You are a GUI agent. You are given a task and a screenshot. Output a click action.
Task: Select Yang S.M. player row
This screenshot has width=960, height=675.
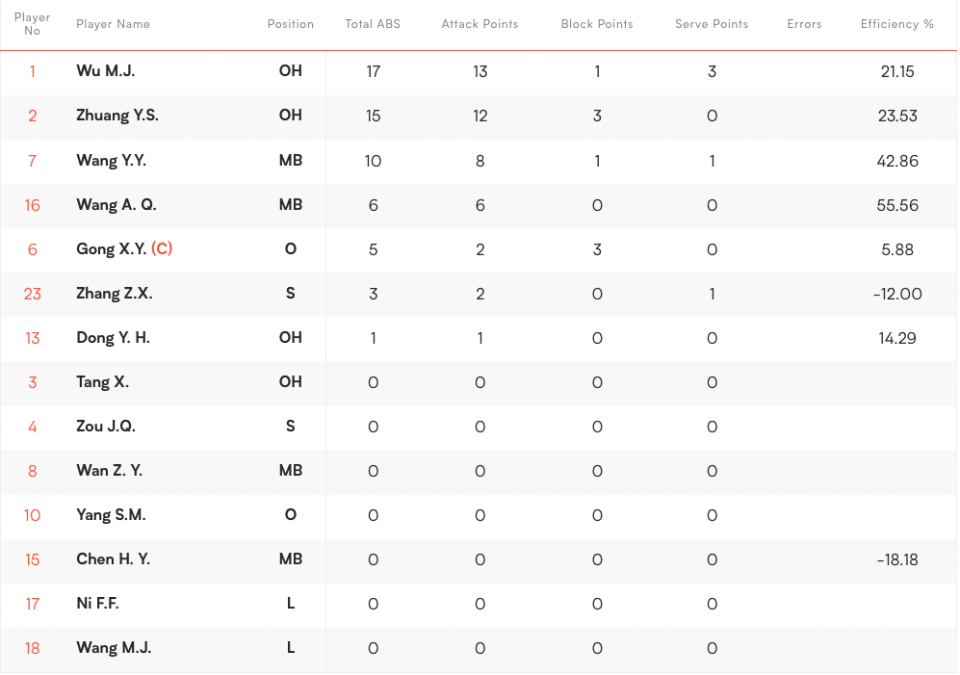click(x=110, y=515)
